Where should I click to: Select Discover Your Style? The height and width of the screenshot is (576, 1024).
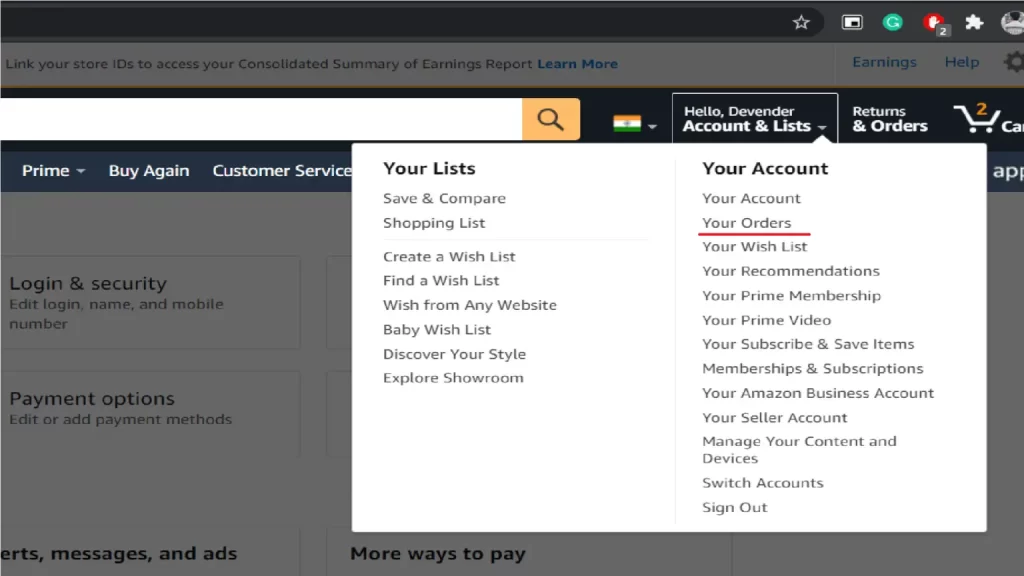click(x=454, y=354)
